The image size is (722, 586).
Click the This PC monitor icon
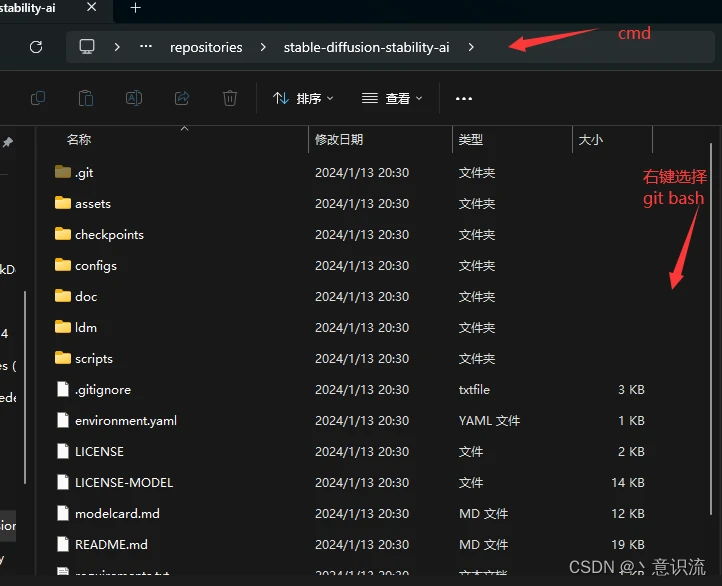(87, 46)
